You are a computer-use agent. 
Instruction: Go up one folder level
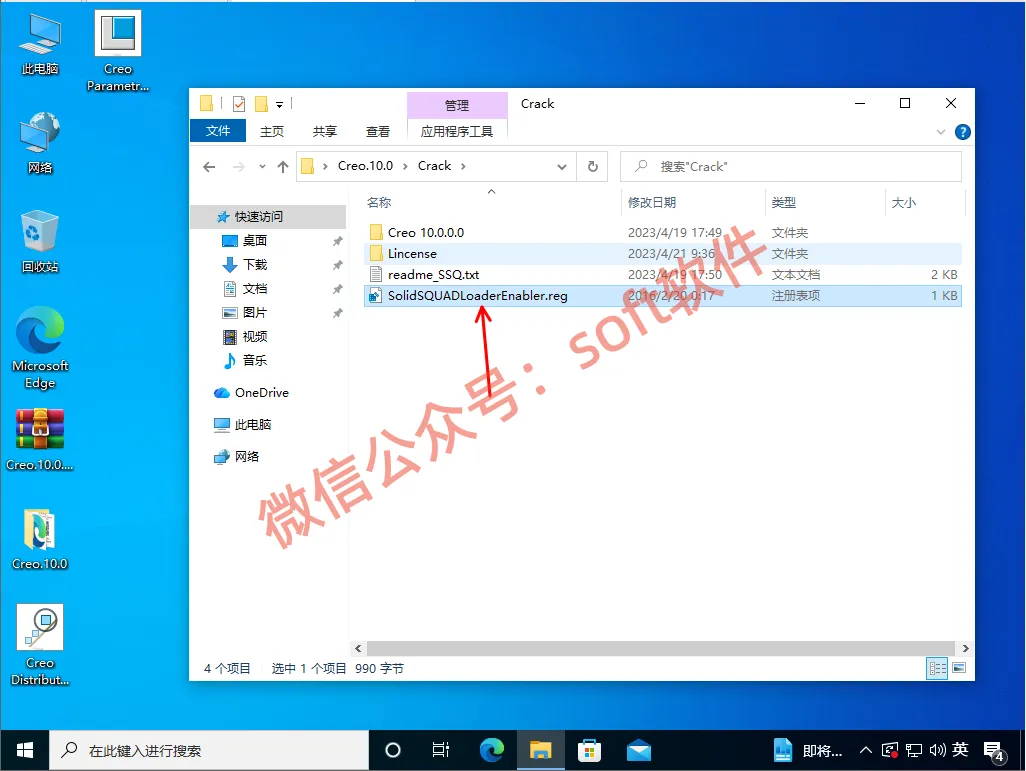(x=283, y=167)
